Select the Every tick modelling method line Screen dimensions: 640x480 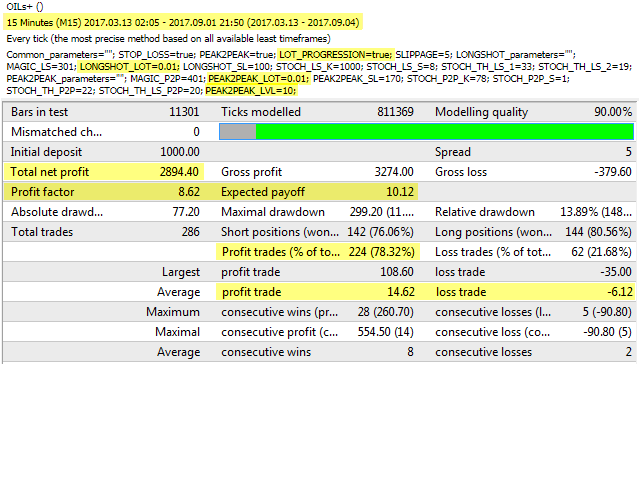pyautogui.click(x=169, y=39)
